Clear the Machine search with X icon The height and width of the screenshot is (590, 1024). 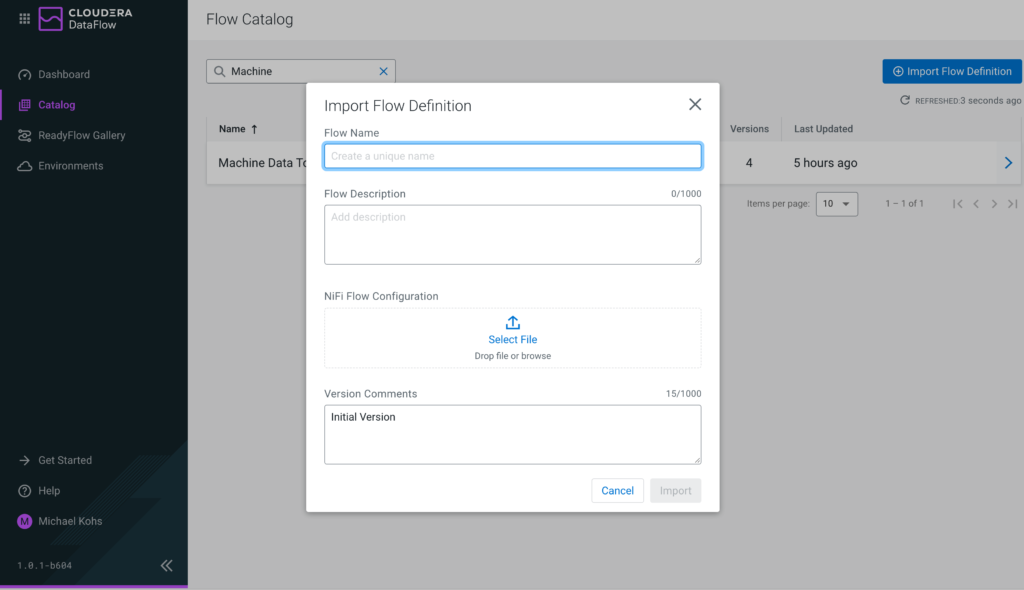point(383,71)
